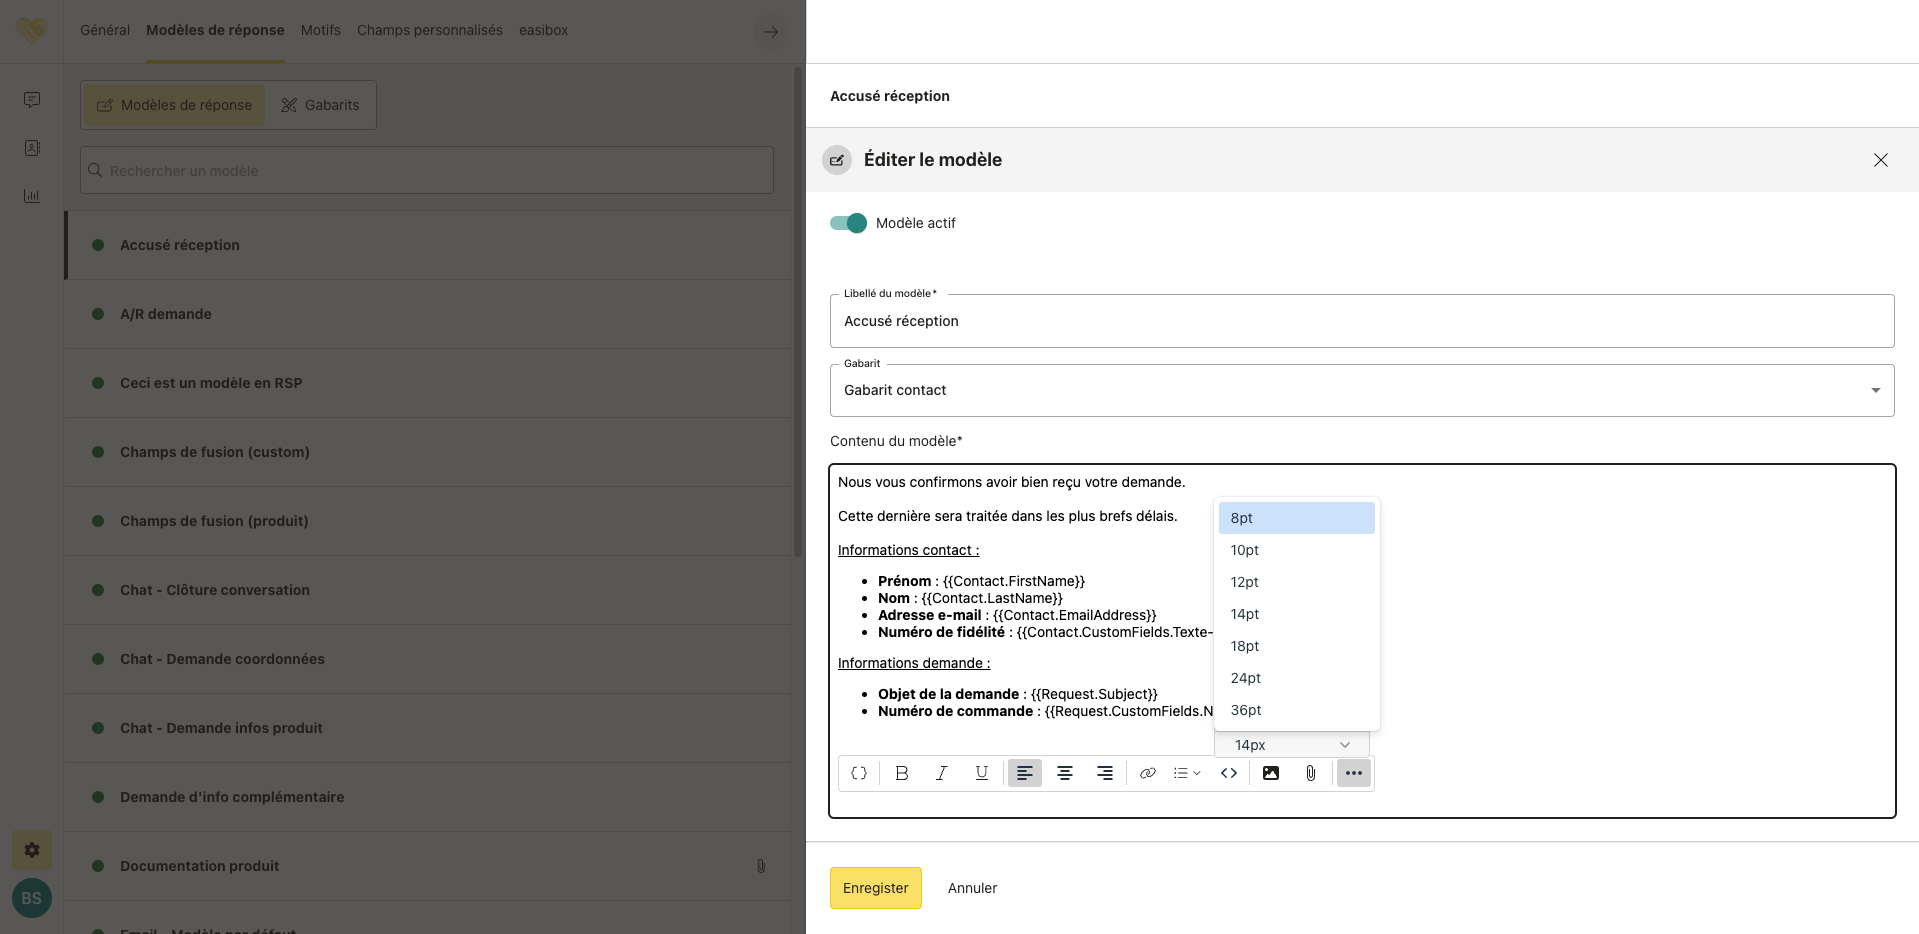Select 18pt from font size list
1919x934 pixels.
(x=1245, y=646)
